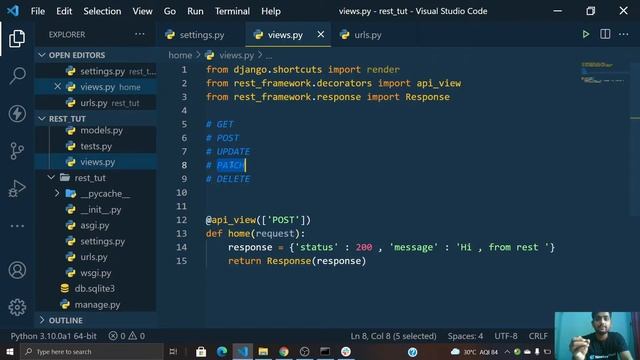Select Python 3.10.0a1 64-bit interpreter
640x360 pixels.
(x=53, y=336)
